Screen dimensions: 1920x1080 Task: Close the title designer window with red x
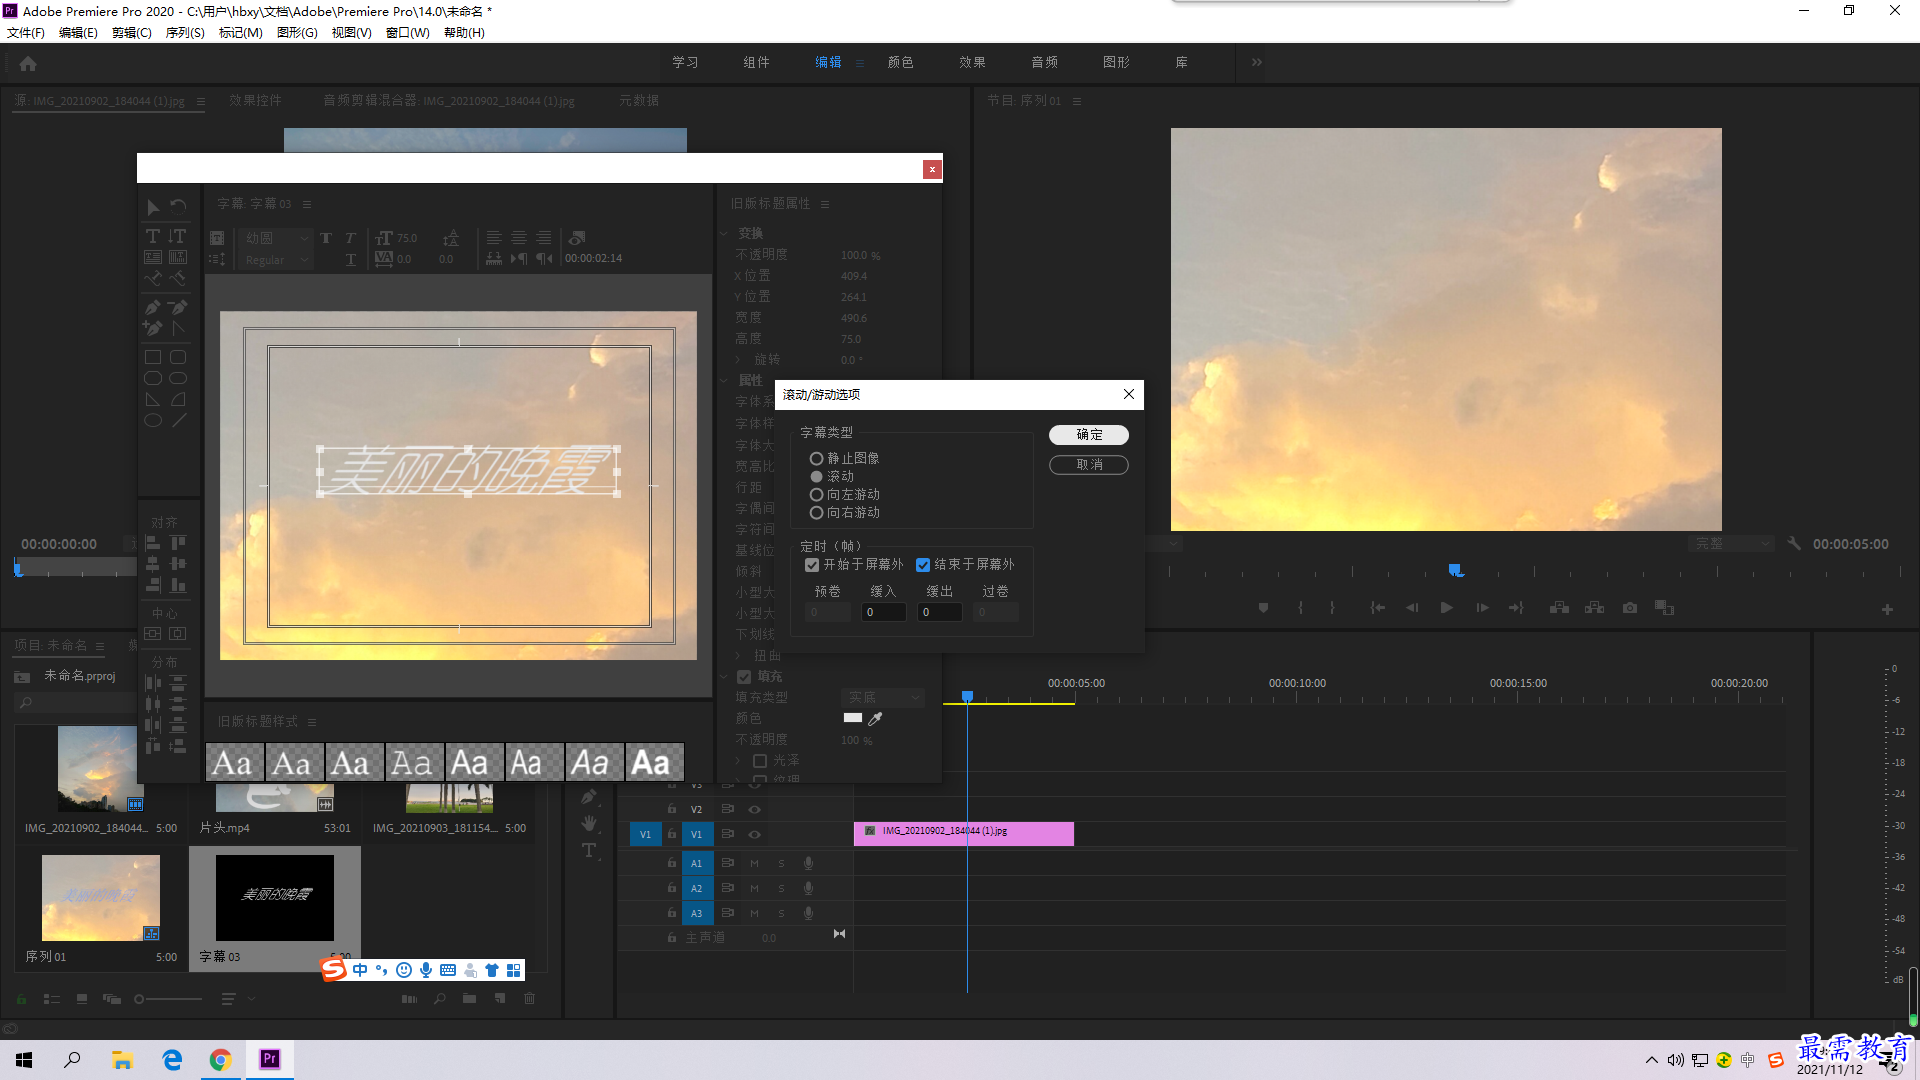pyautogui.click(x=932, y=169)
